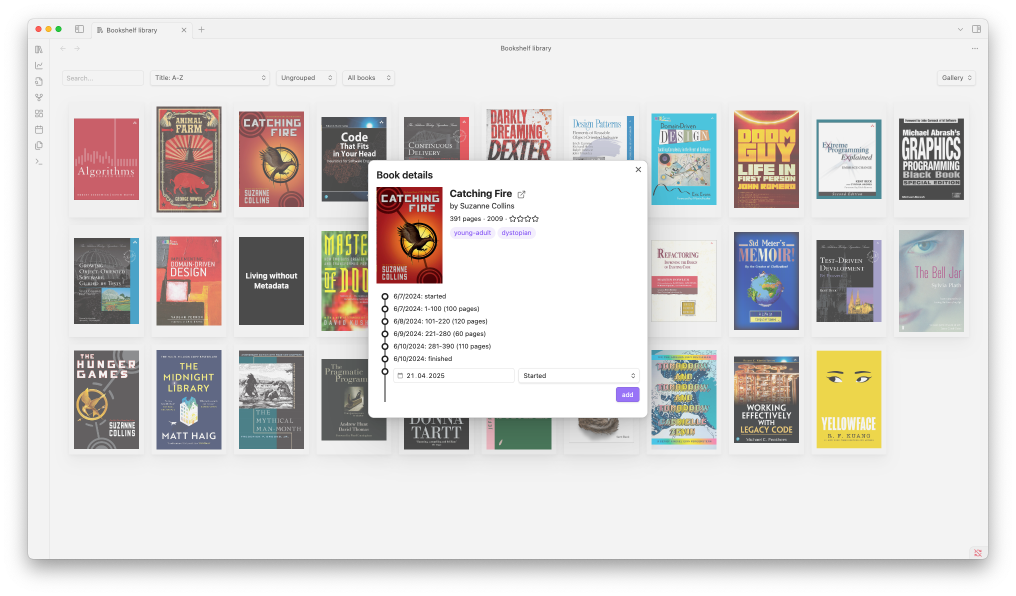Click the graph view icon in sidebar
Viewport: 1016px width, 596px height.
click(39, 98)
